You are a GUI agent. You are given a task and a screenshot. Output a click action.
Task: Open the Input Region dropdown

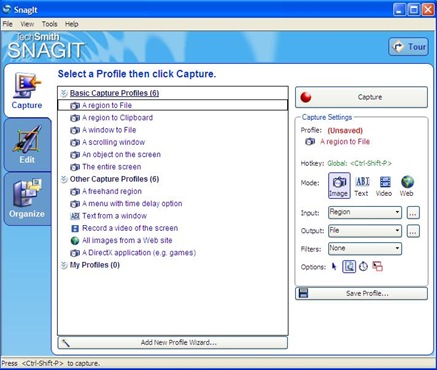(x=365, y=212)
